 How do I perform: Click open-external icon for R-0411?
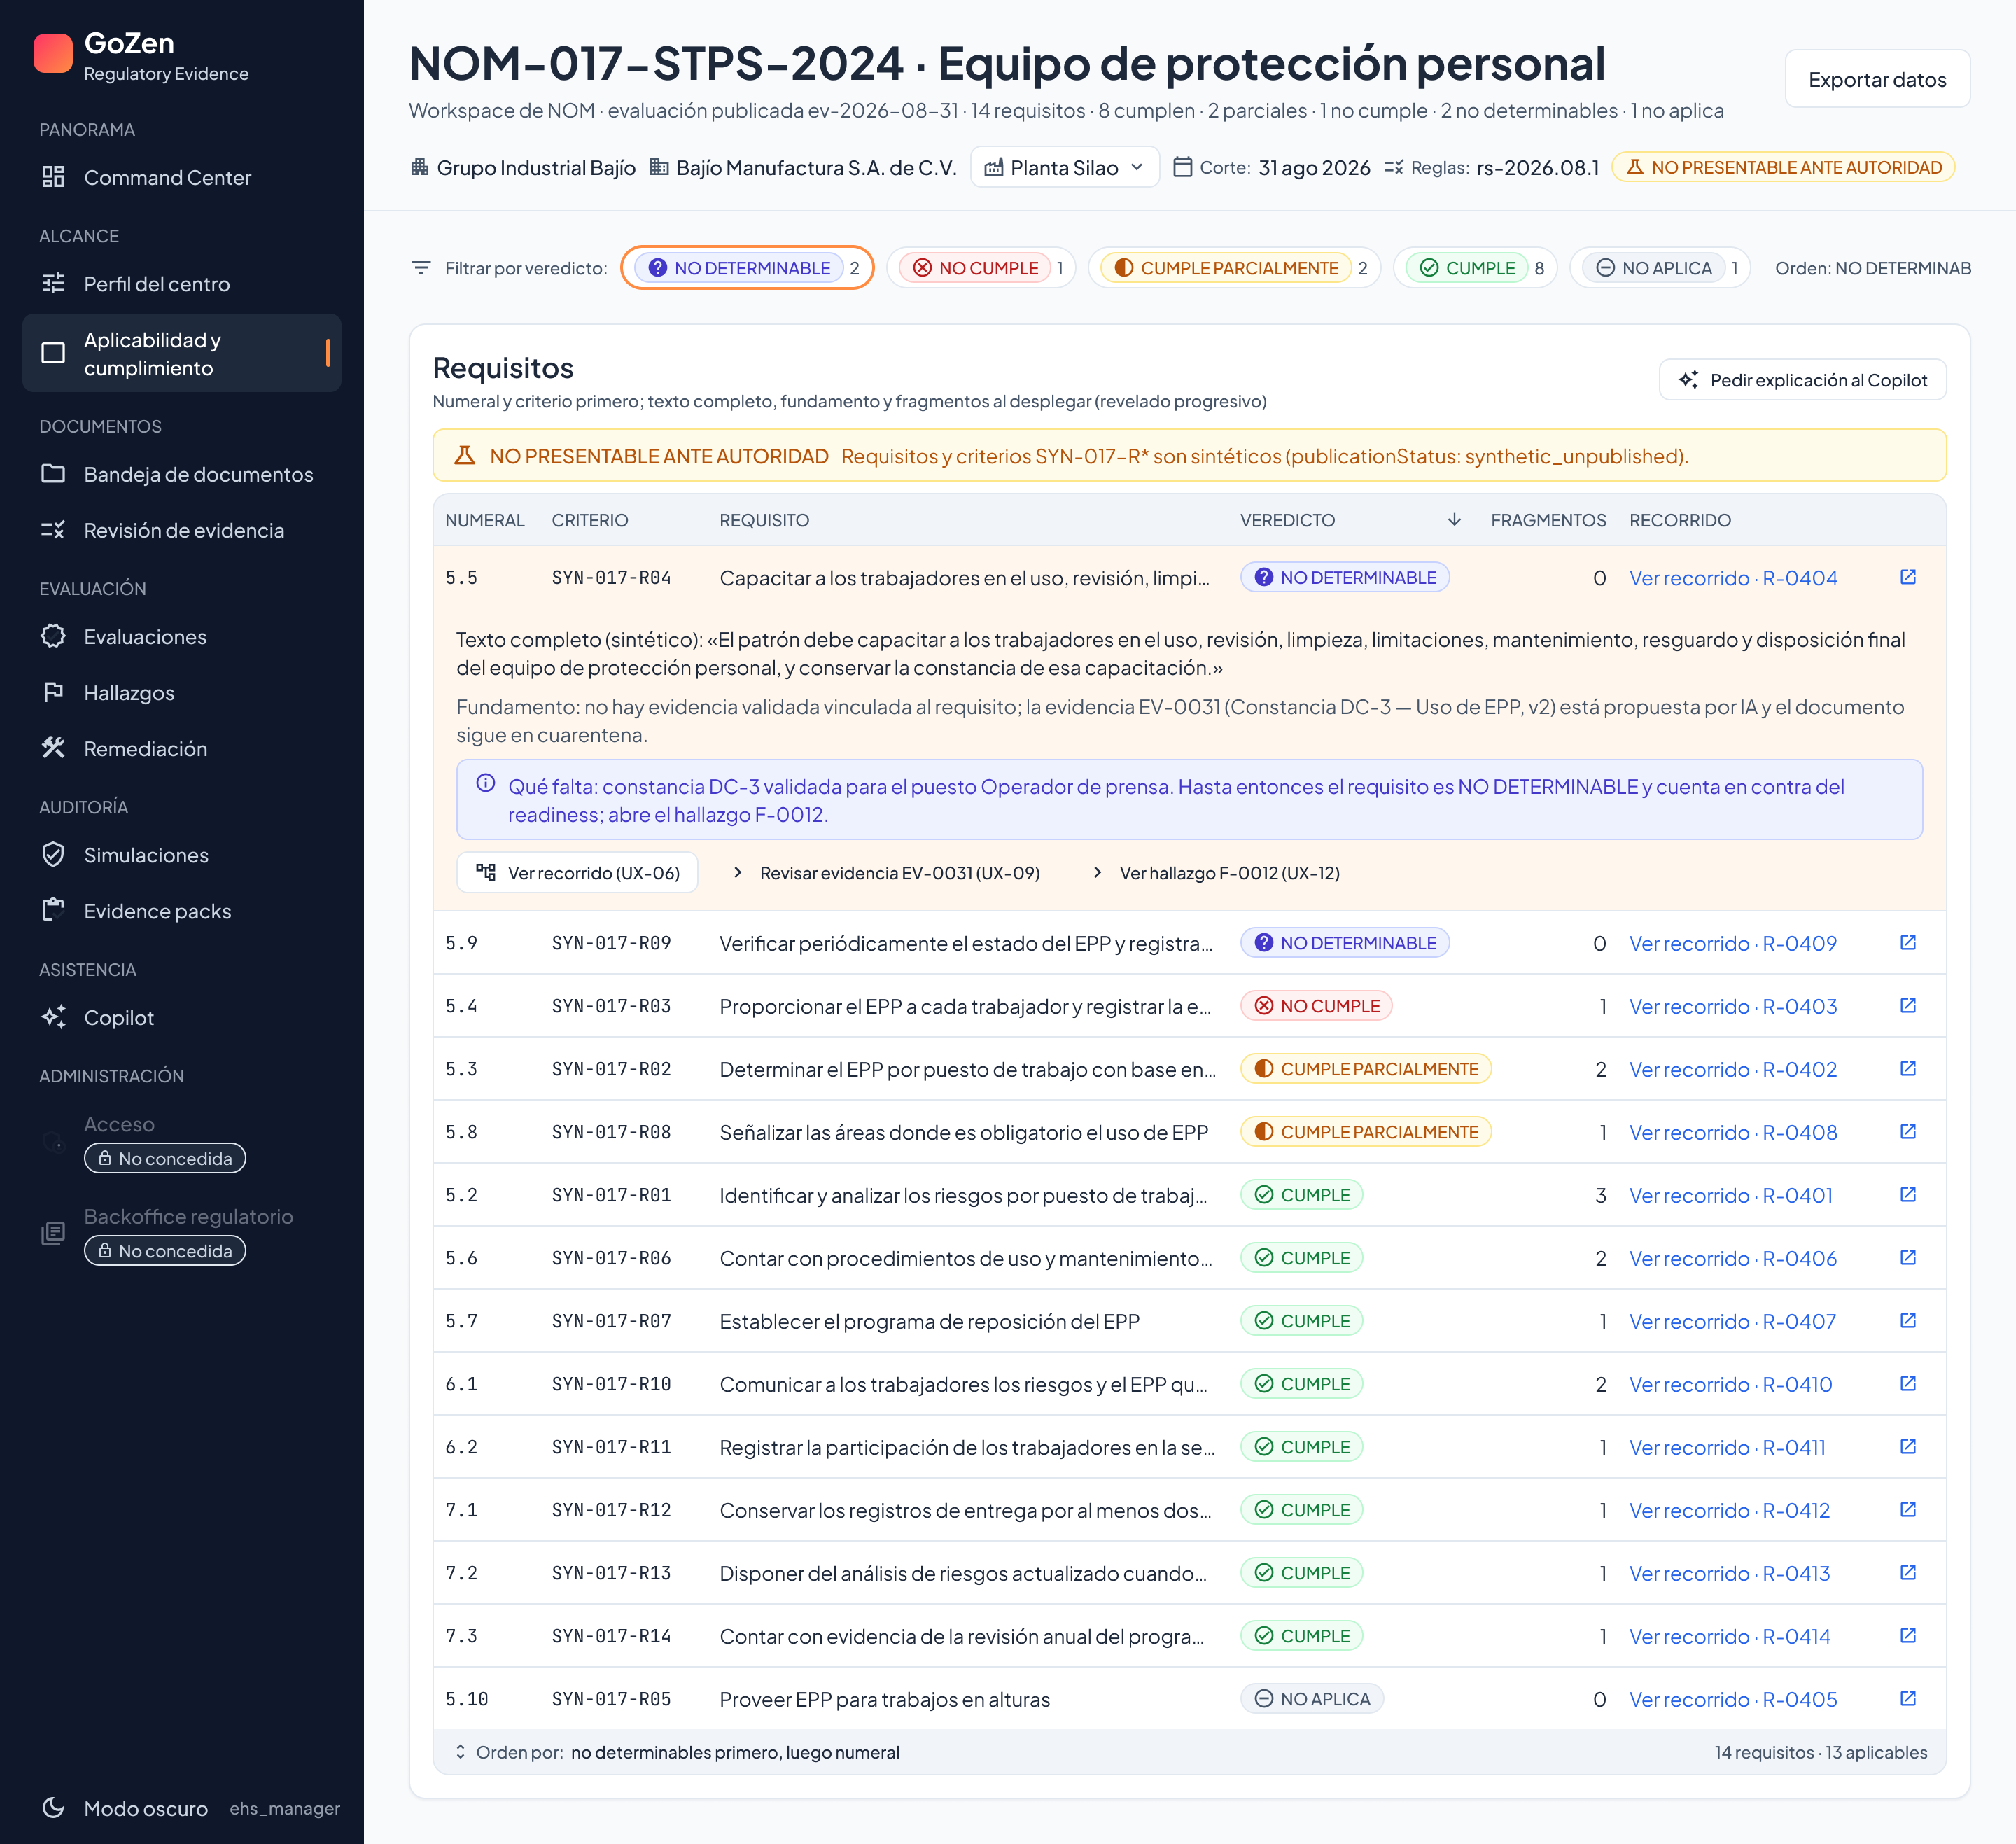click(1907, 1446)
